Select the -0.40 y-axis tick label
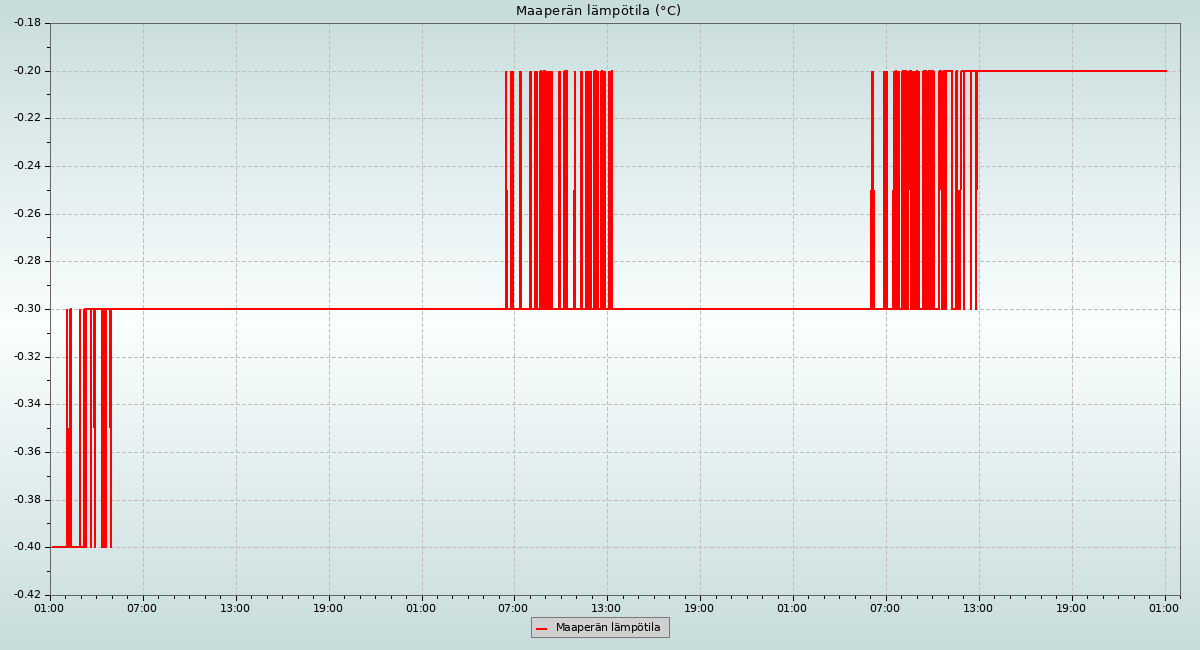Viewport: 1200px width, 650px height. (x=26, y=547)
